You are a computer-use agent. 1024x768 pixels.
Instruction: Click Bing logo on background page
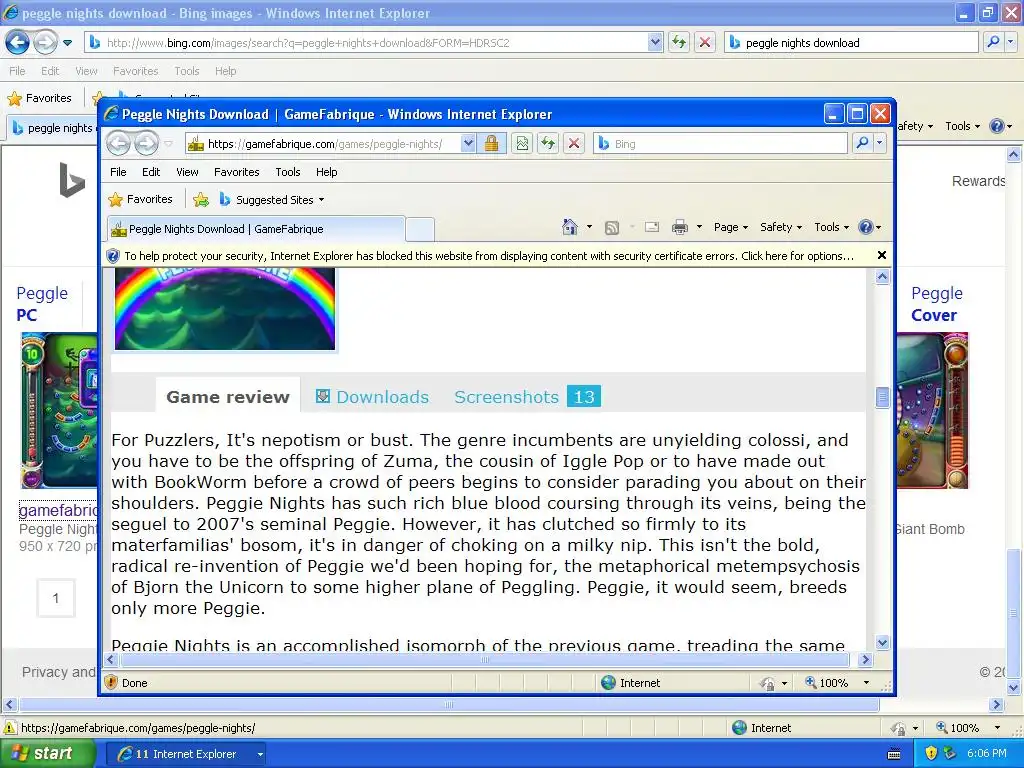72,180
